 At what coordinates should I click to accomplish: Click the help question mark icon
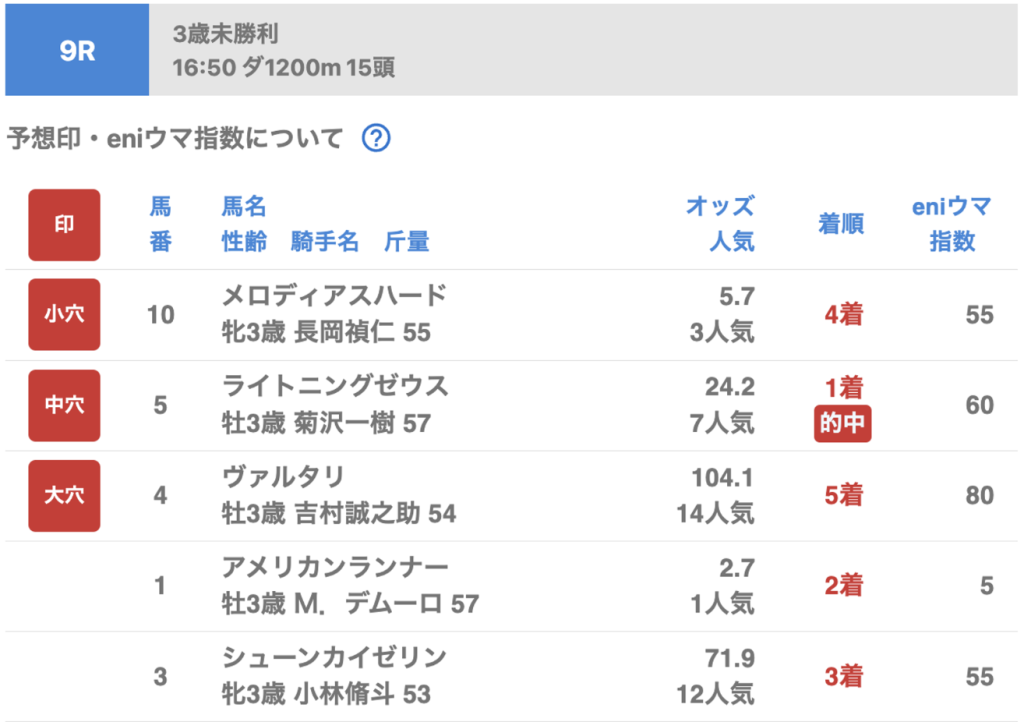(375, 138)
